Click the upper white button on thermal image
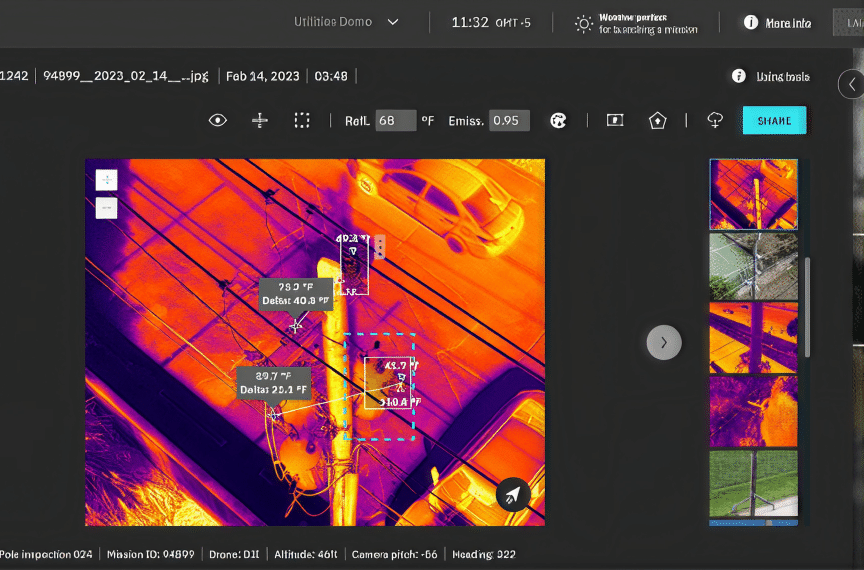Viewport: 864px width, 570px height. click(106, 180)
